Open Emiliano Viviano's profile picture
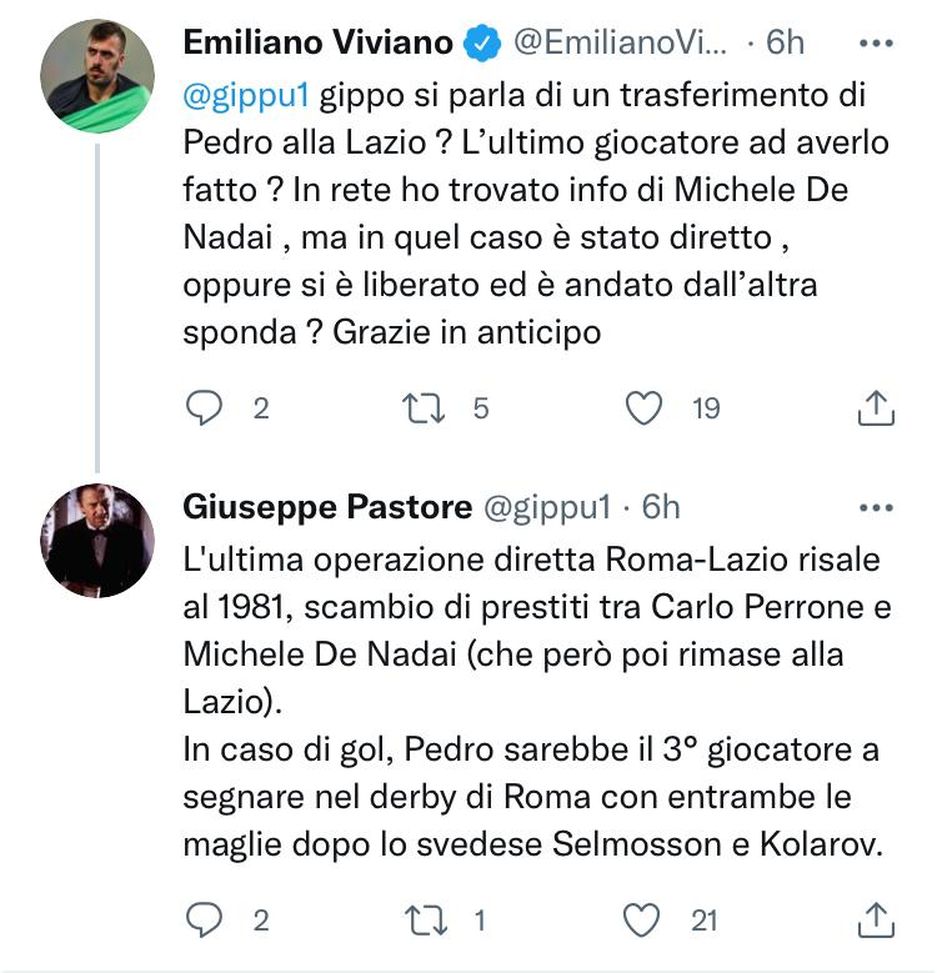Screen dimensions: 937x973 [x=97, y=76]
